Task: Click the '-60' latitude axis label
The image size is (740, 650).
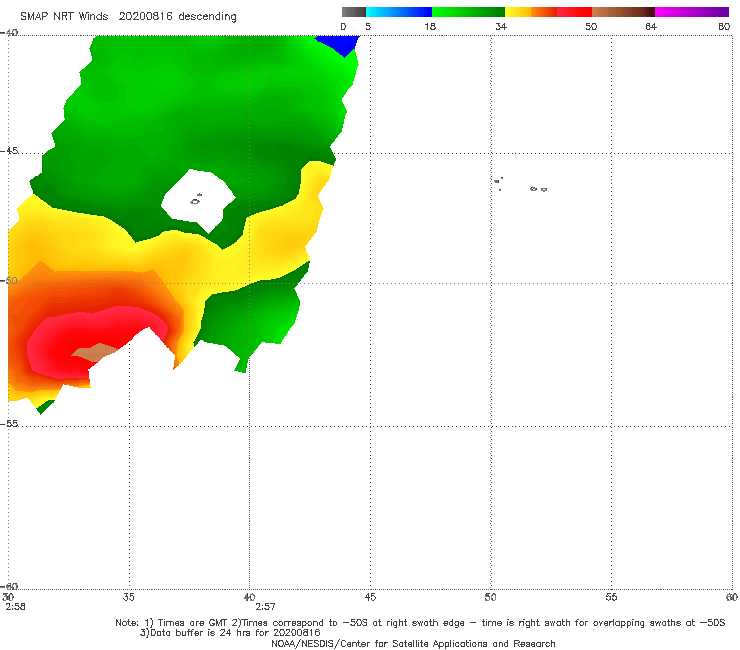Action: tap(9, 586)
